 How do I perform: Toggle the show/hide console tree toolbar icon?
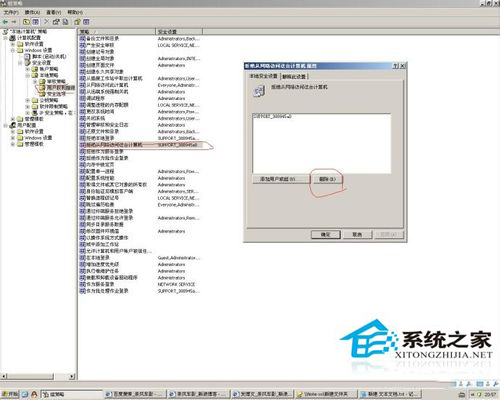[36, 22]
